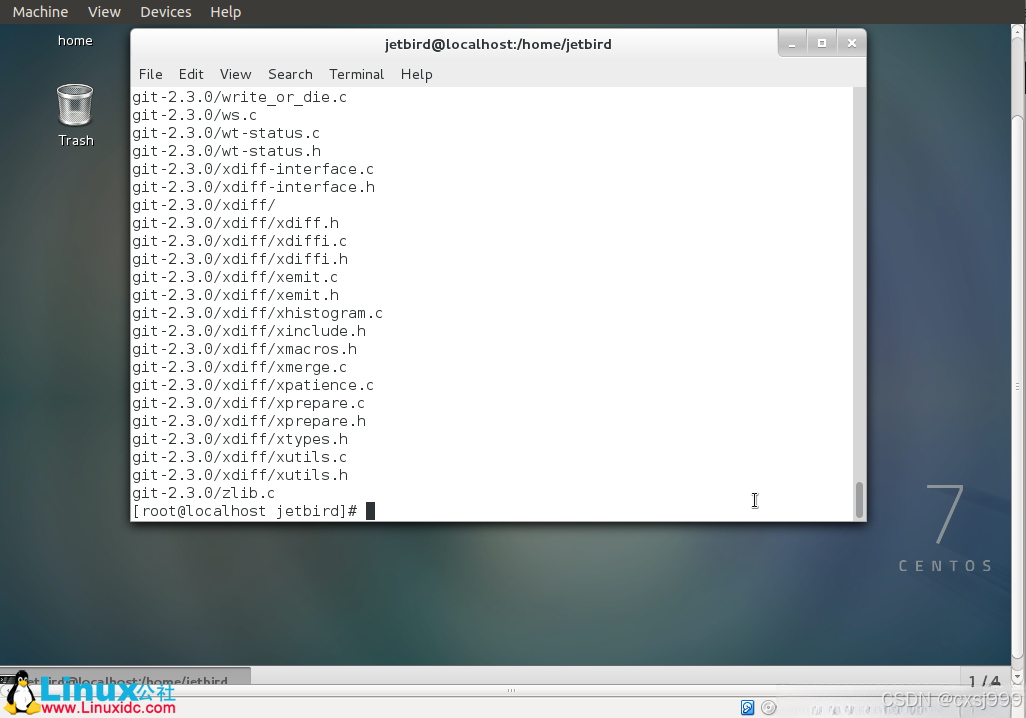Click the disc icon in the system tray
This screenshot has width=1026, height=718.
tap(768, 707)
